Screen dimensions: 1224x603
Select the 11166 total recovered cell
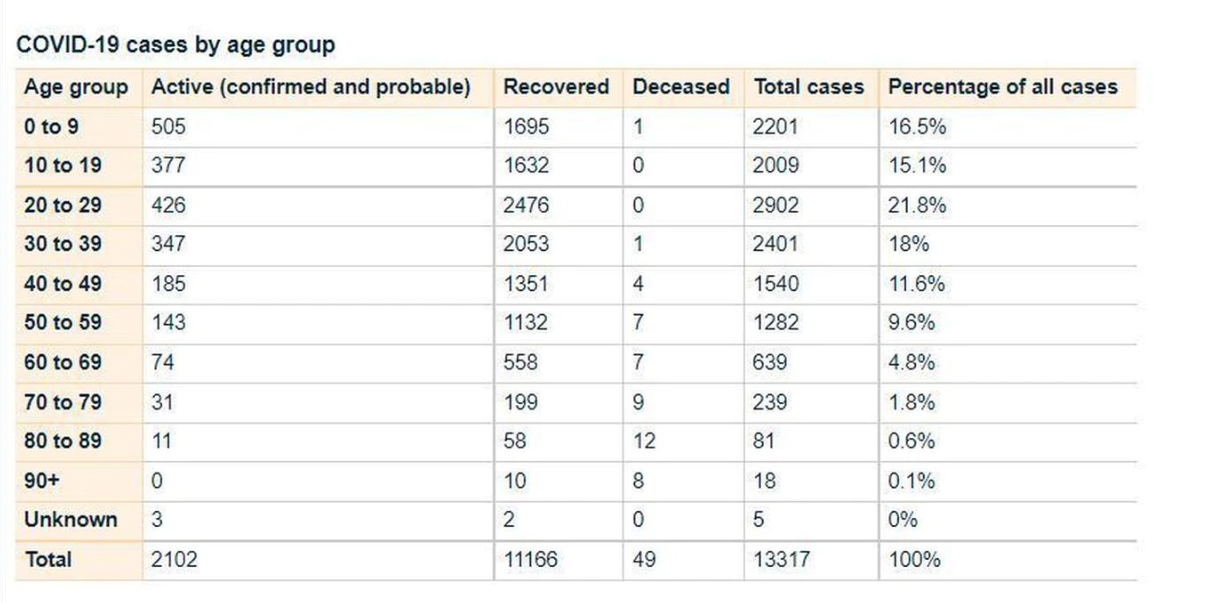[x=533, y=560]
